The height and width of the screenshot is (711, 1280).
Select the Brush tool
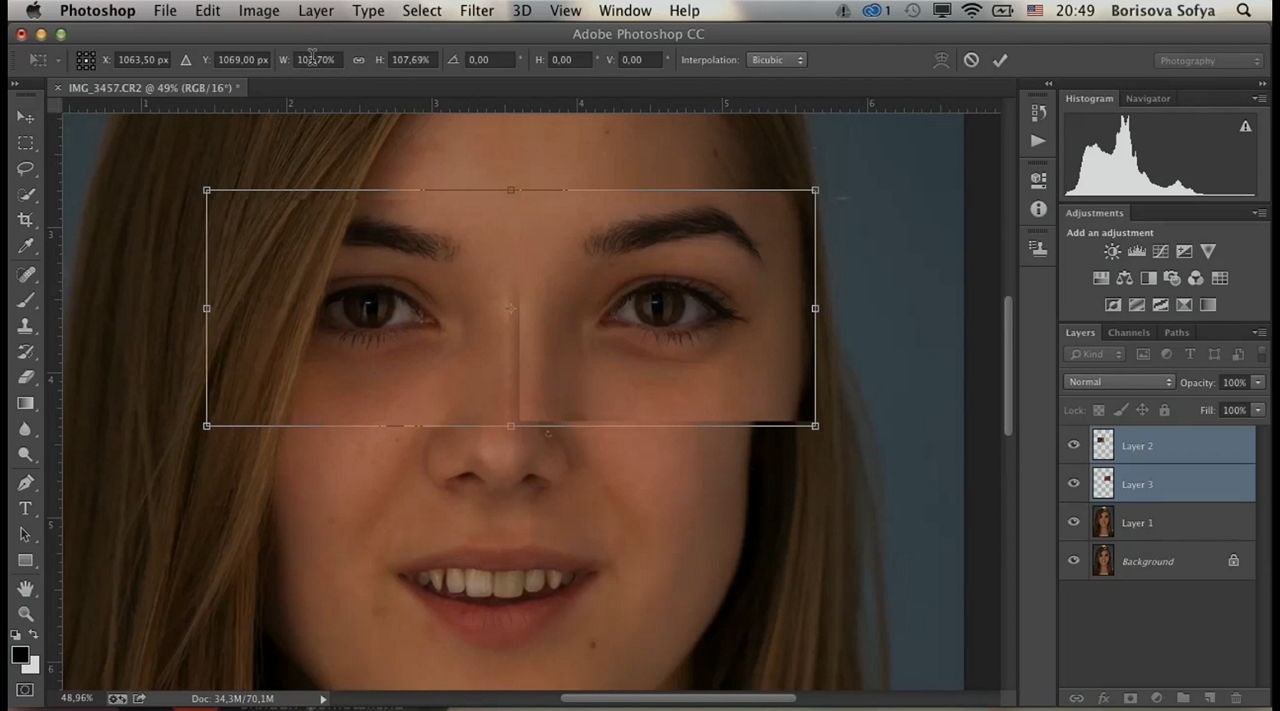[x=26, y=300]
